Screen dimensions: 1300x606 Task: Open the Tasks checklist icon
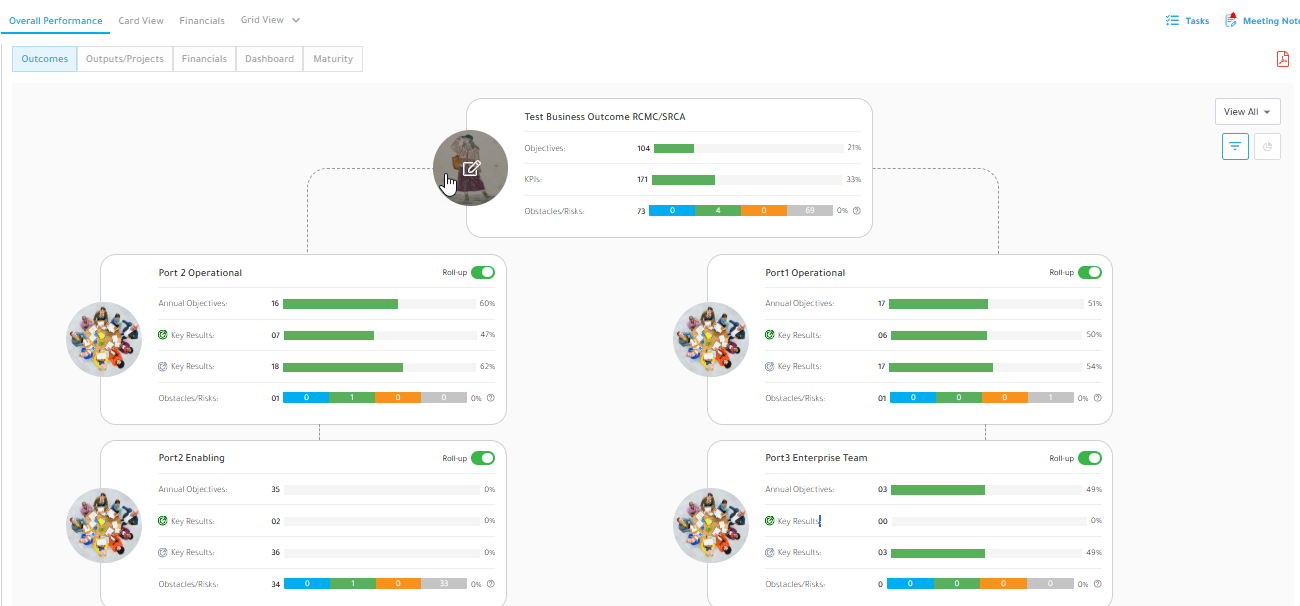[1172, 20]
